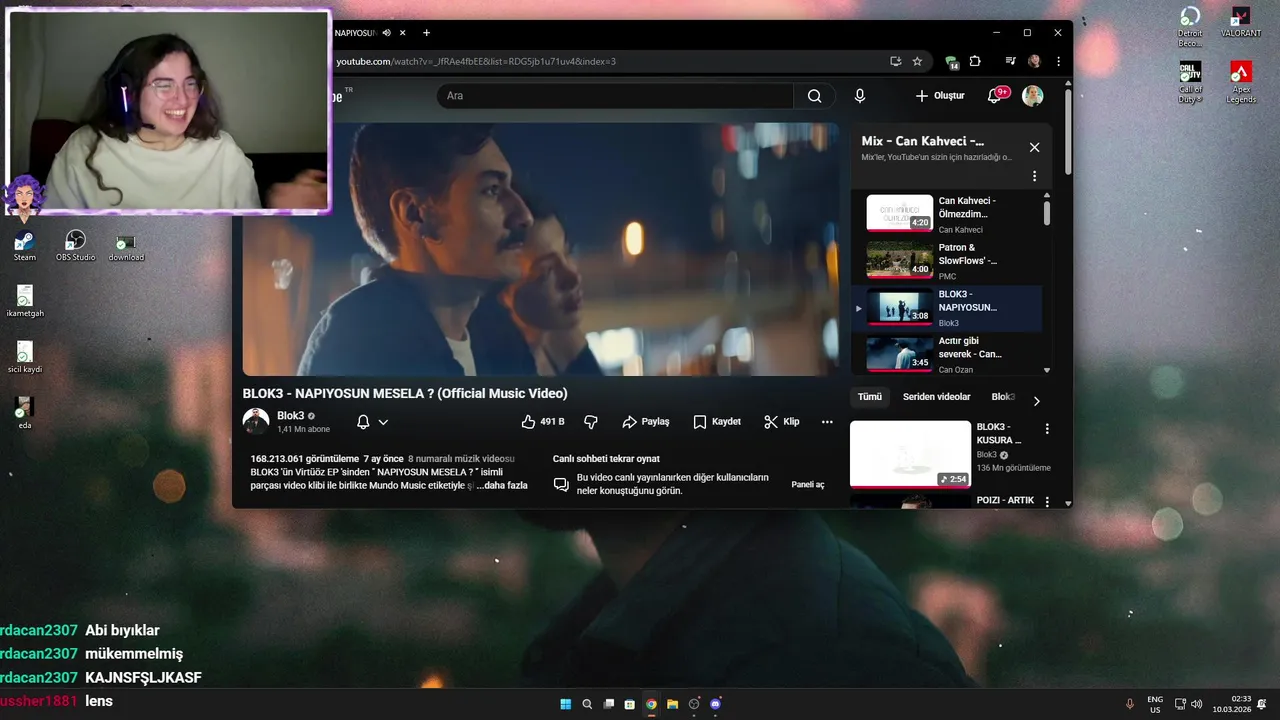Open BLOK3 - KUSURA recommended video thumbnail
Screen dimensions: 1280x720
pyautogui.click(x=910, y=454)
